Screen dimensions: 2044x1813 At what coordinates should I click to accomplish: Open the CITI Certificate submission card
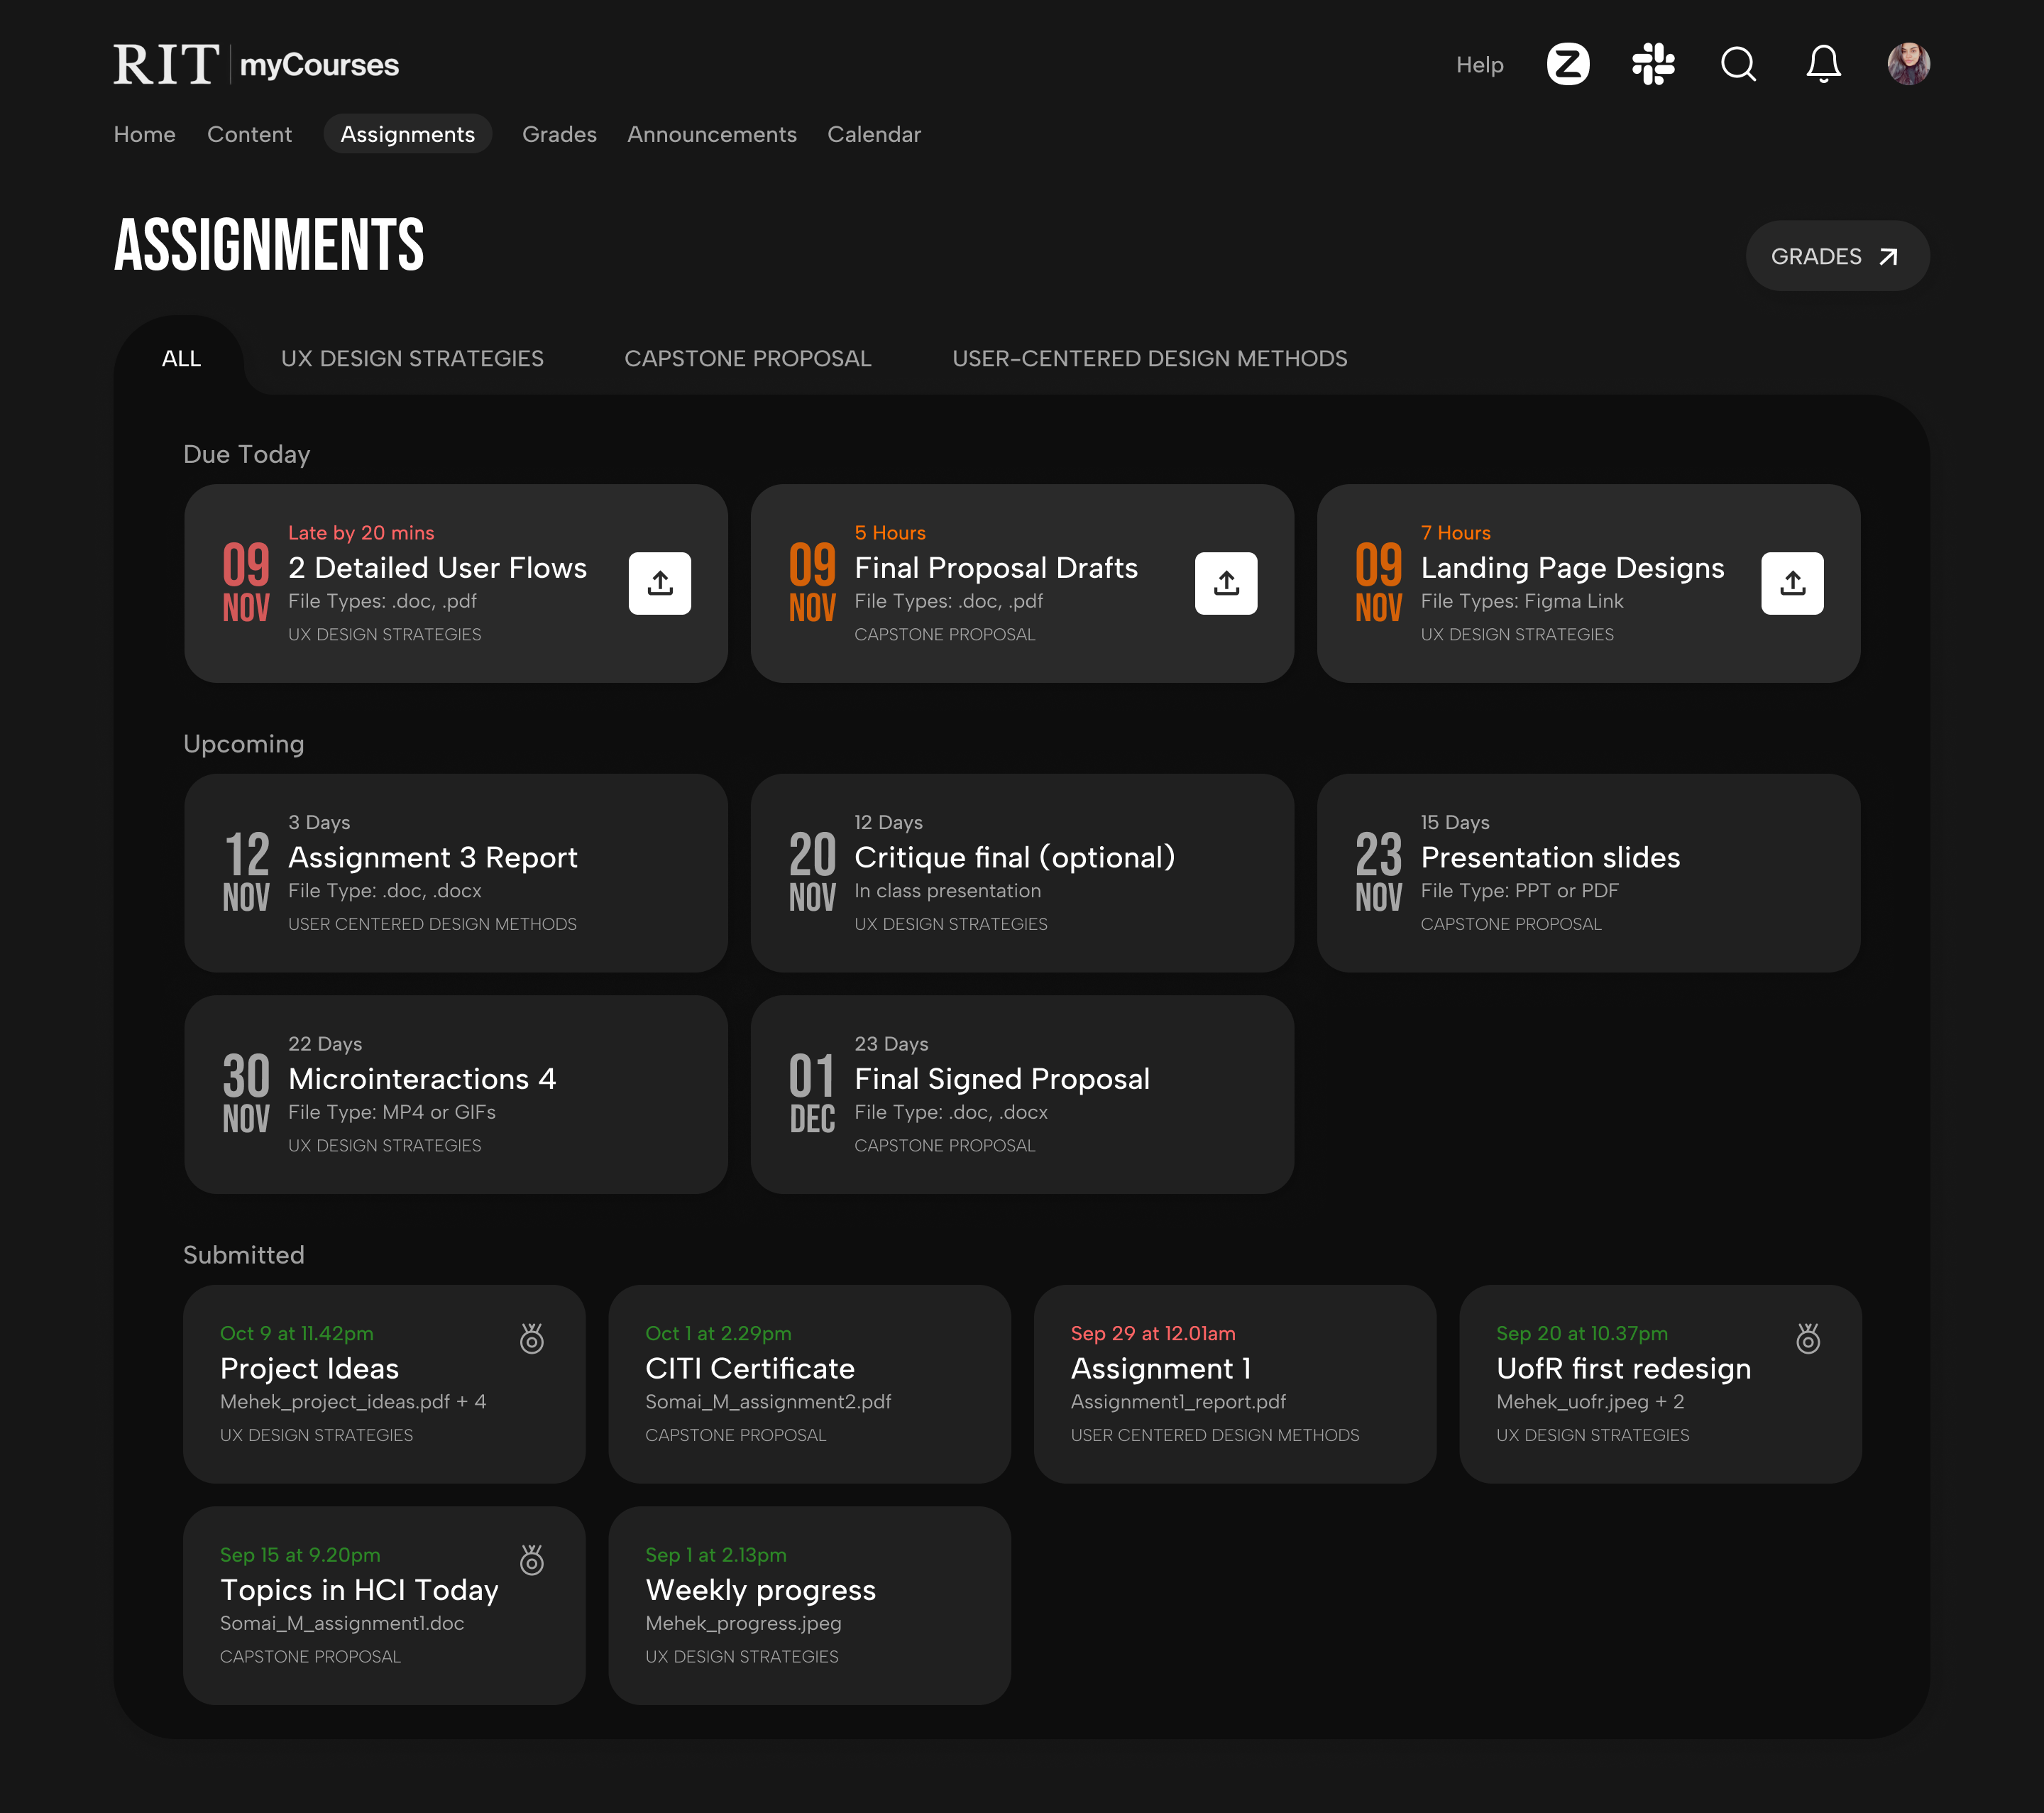click(x=809, y=1383)
